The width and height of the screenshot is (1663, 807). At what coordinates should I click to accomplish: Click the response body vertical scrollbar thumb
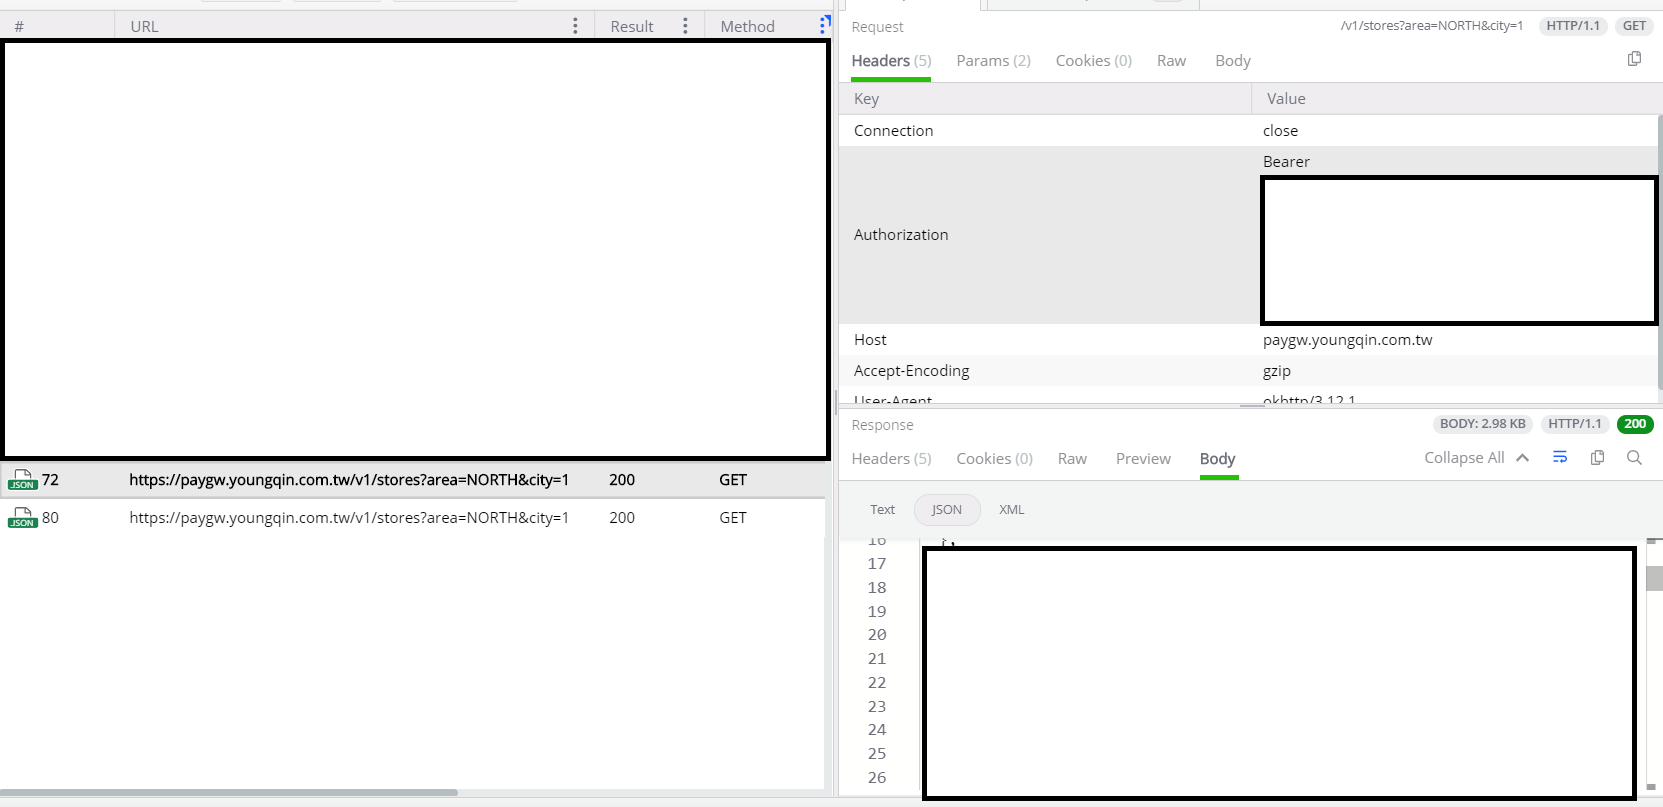pyautogui.click(x=1654, y=578)
